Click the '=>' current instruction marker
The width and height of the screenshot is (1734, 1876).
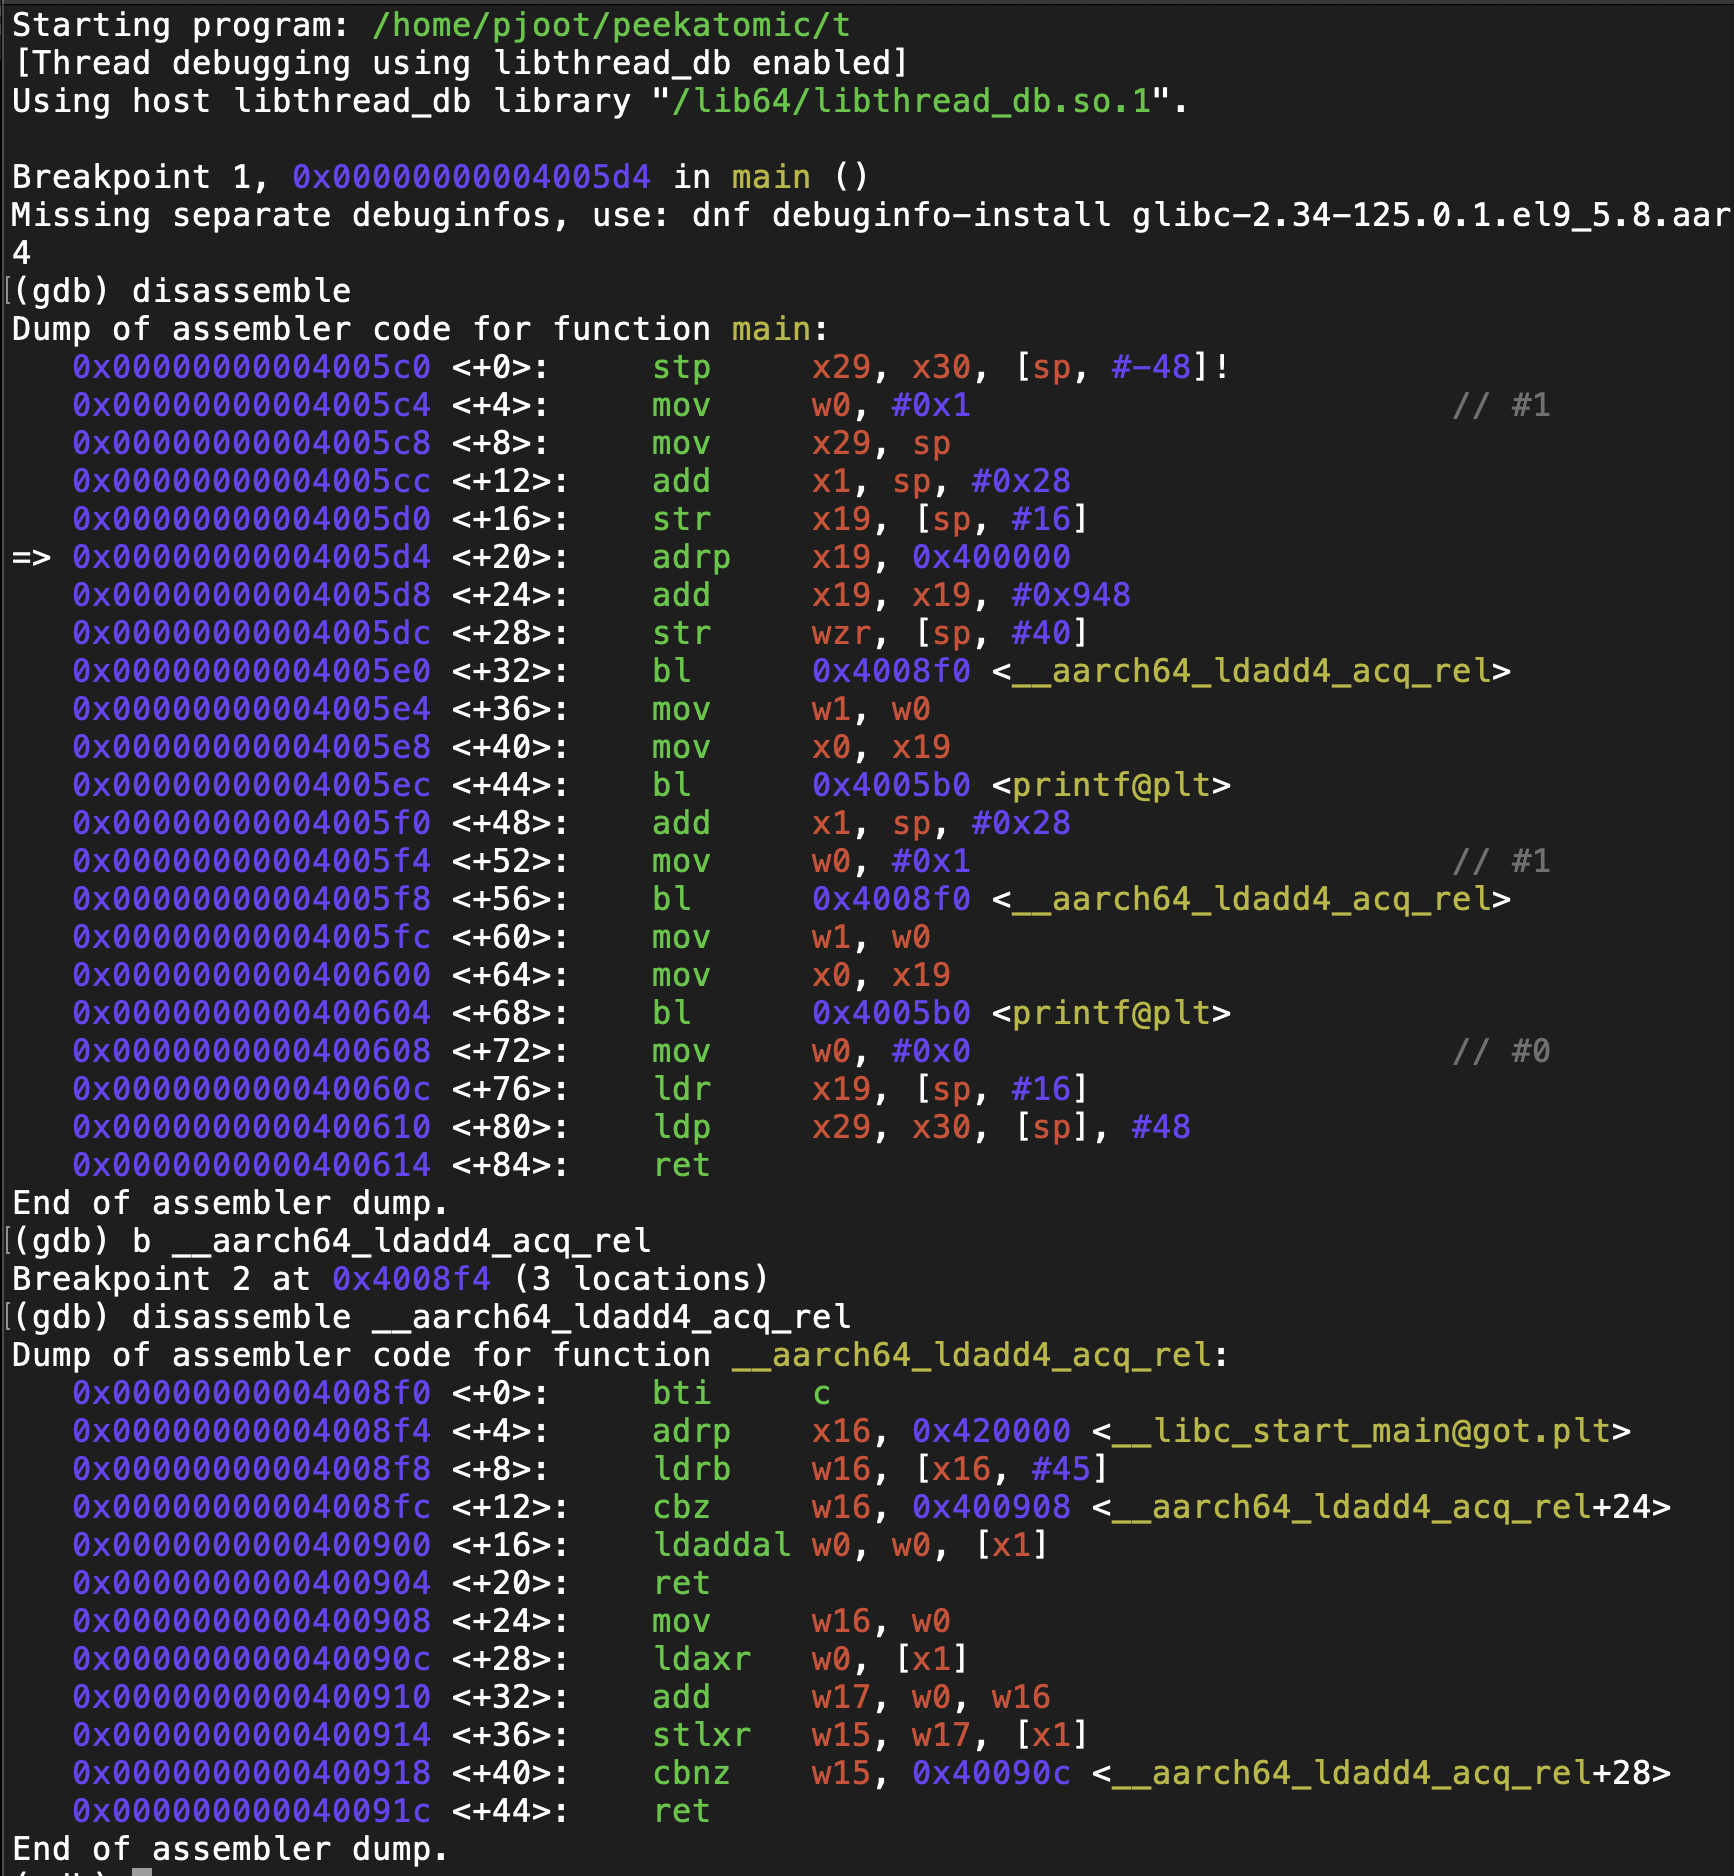click(31, 557)
